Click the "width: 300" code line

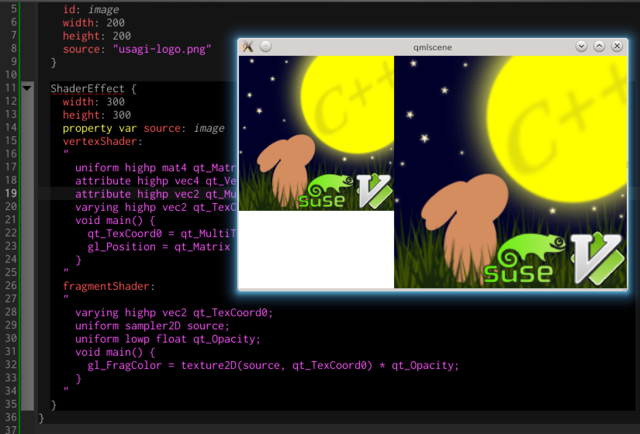pos(93,102)
